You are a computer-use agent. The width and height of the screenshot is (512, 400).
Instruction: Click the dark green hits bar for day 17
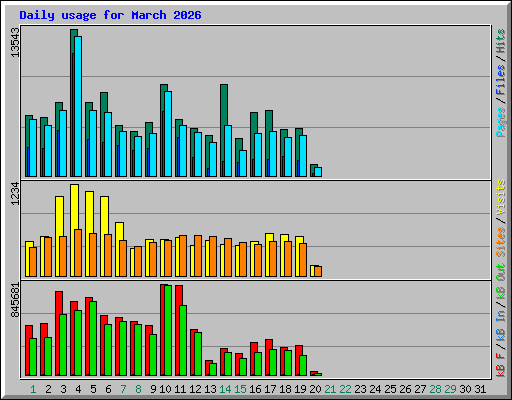pyautogui.click(x=269, y=121)
